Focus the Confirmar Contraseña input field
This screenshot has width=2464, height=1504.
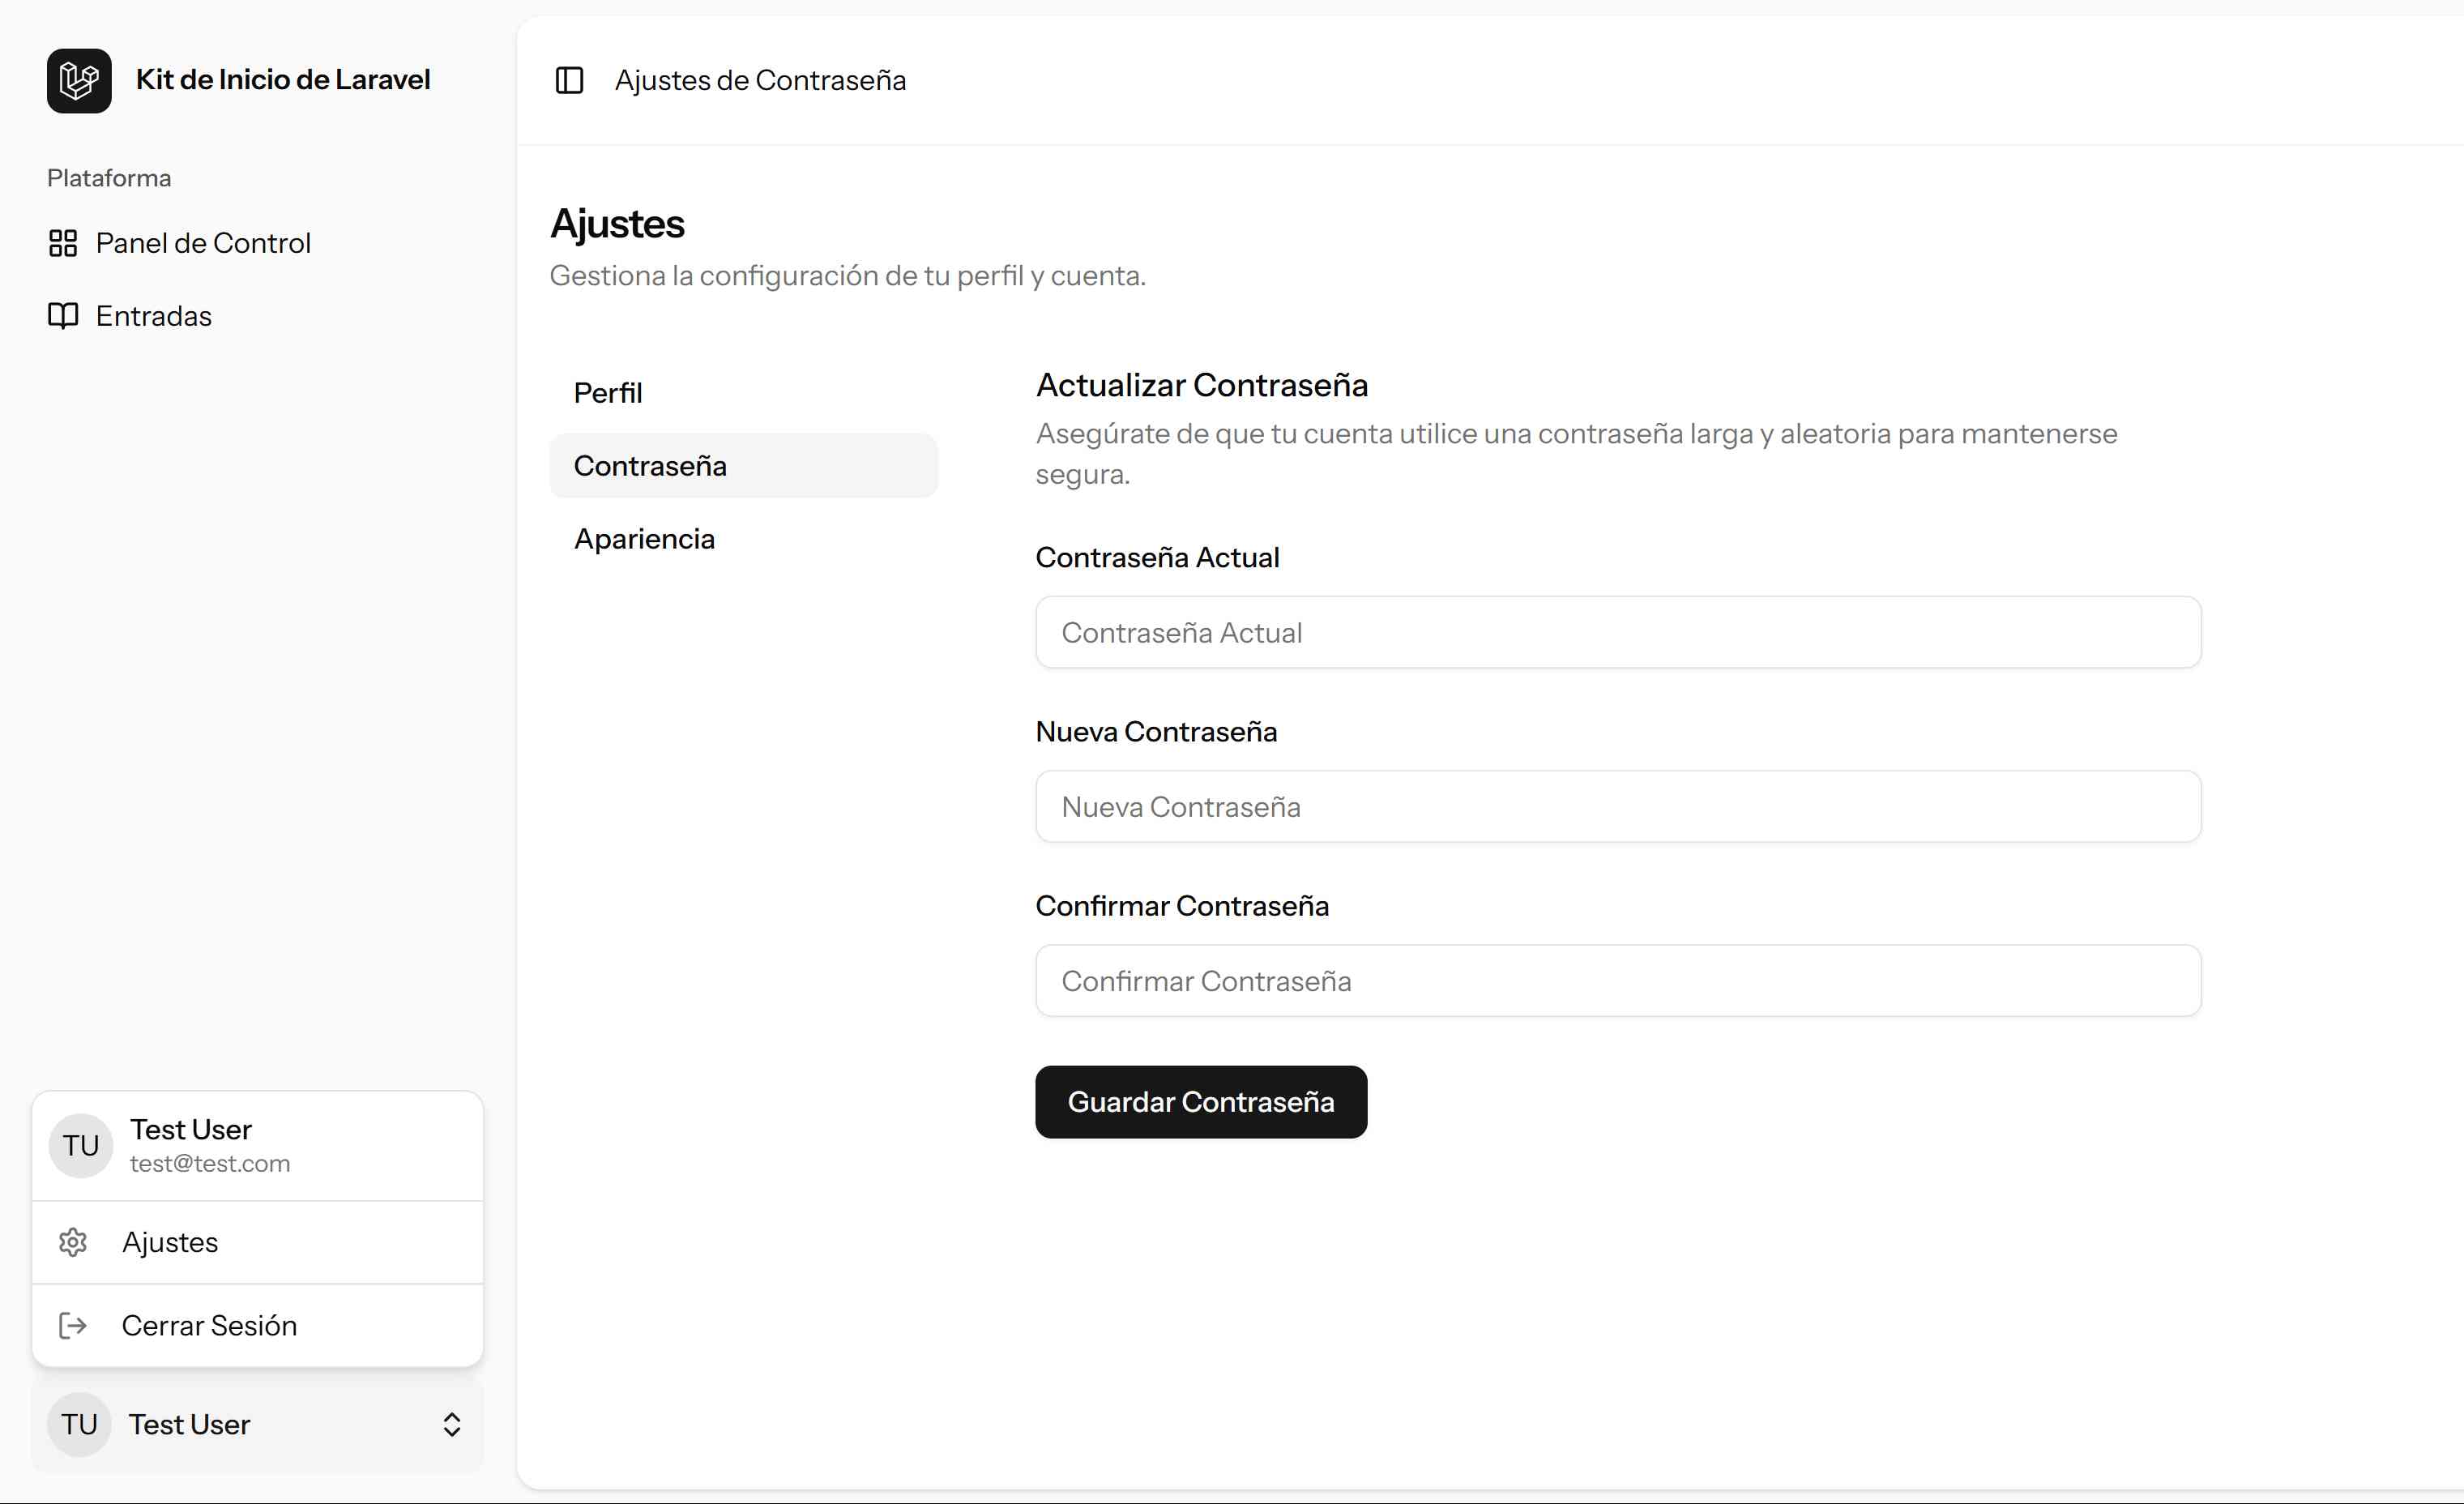tap(1618, 980)
